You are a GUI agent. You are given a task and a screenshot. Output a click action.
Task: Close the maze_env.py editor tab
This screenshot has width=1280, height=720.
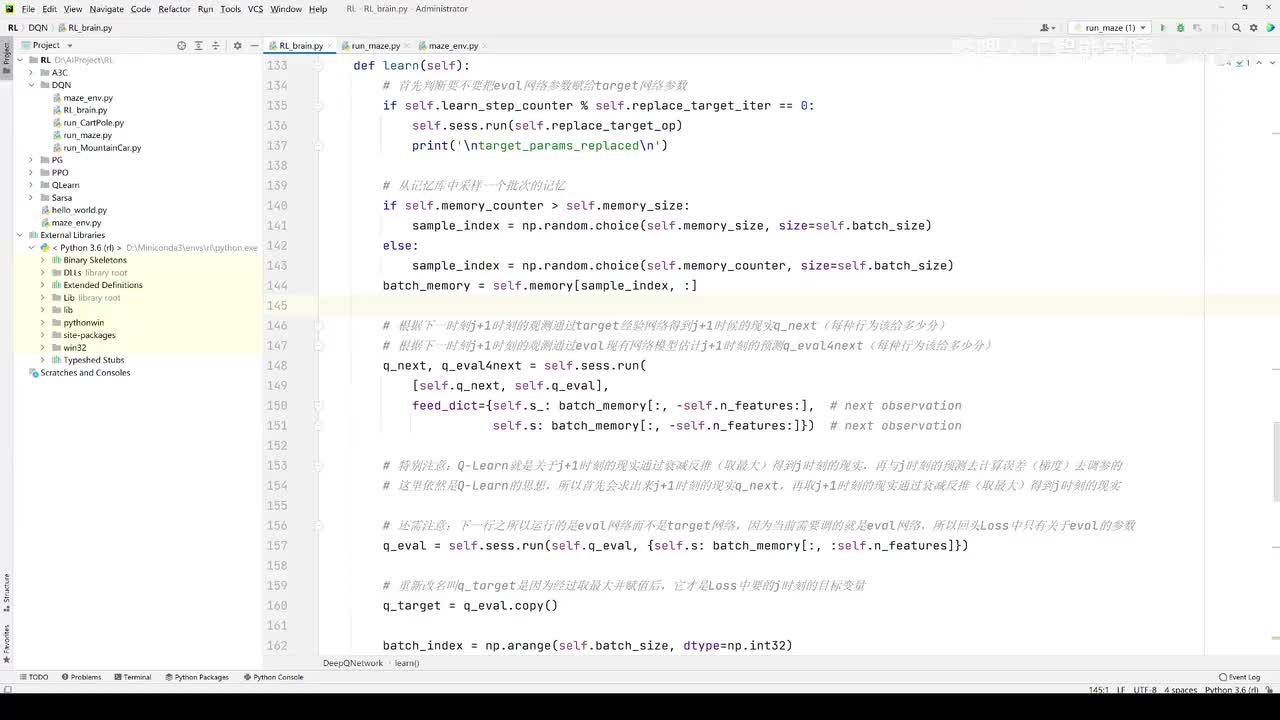click(485, 46)
